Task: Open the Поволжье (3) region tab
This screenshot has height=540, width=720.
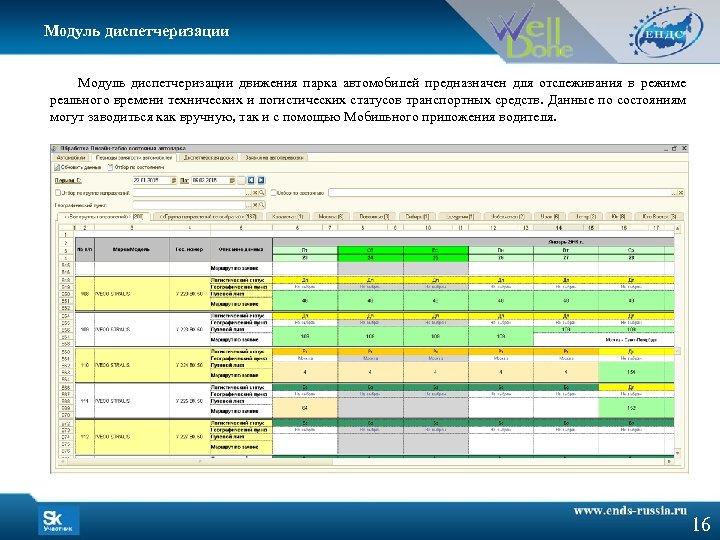Action: [374, 216]
